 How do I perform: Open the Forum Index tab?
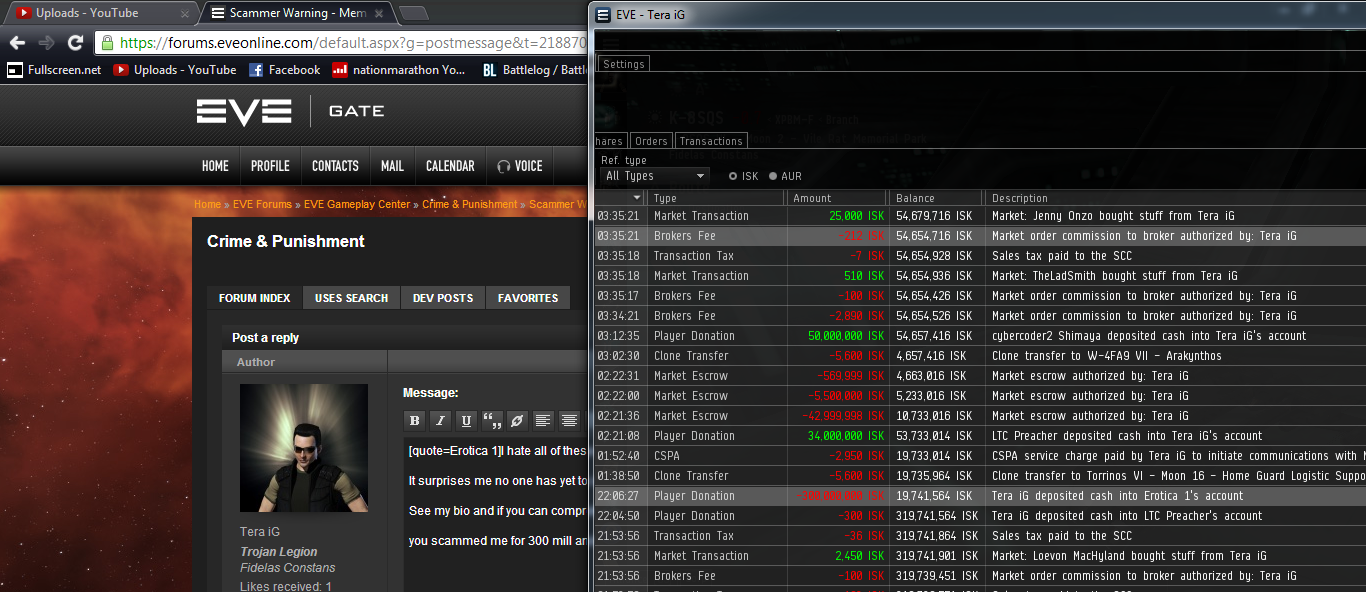tap(255, 298)
